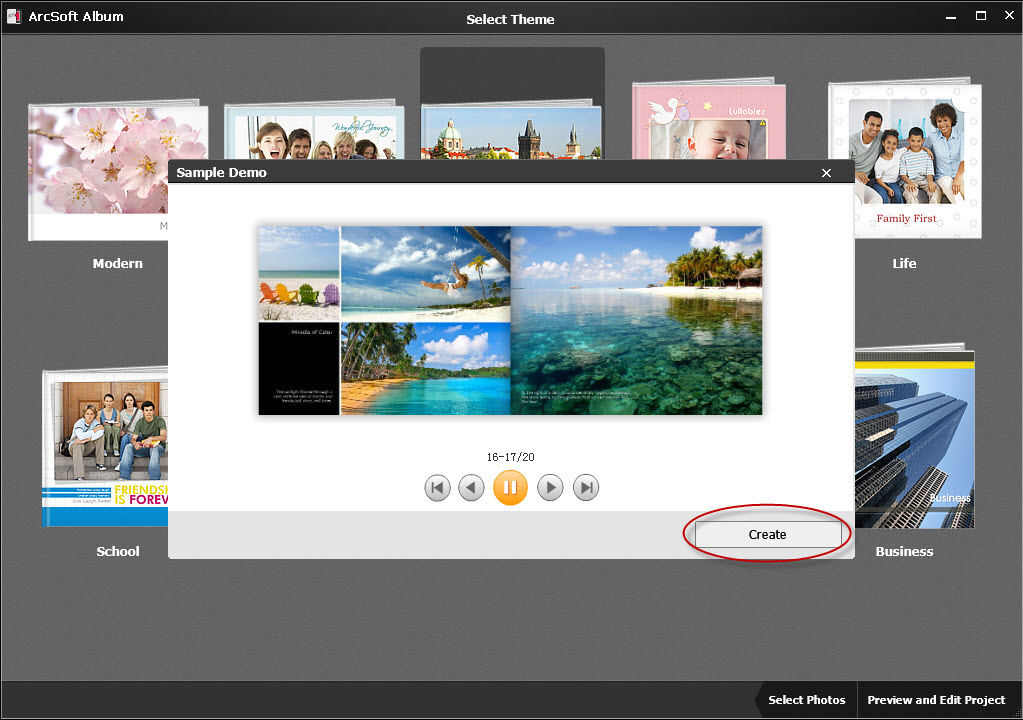
Task: Maximize the ArcSoft Album window
Action: click(980, 16)
